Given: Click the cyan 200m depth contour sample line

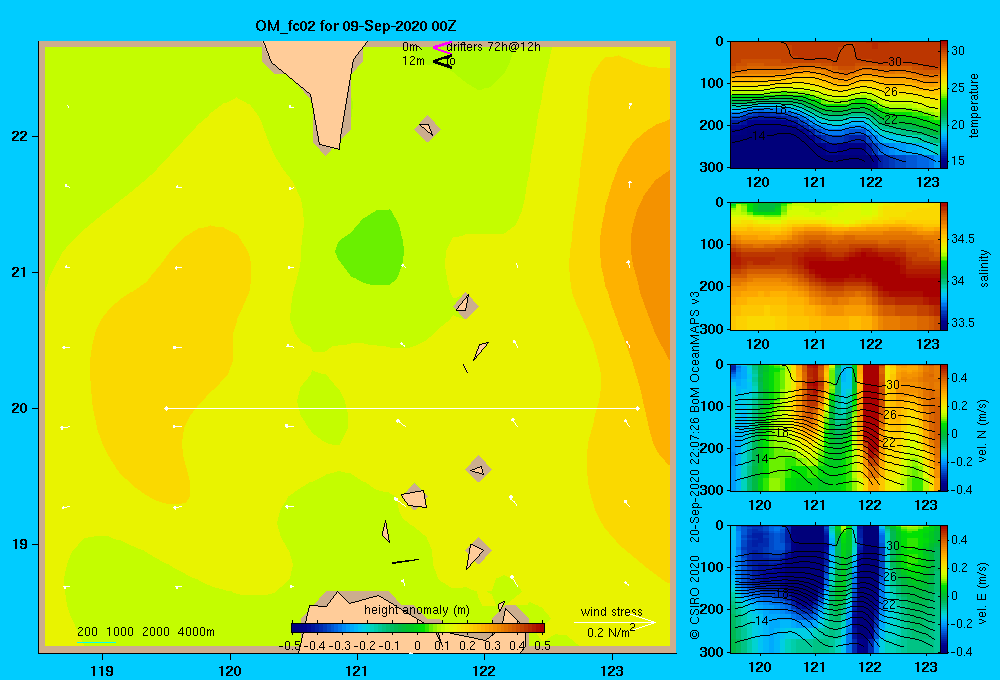Looking at the screenshot, I should [x=96, y=642].
